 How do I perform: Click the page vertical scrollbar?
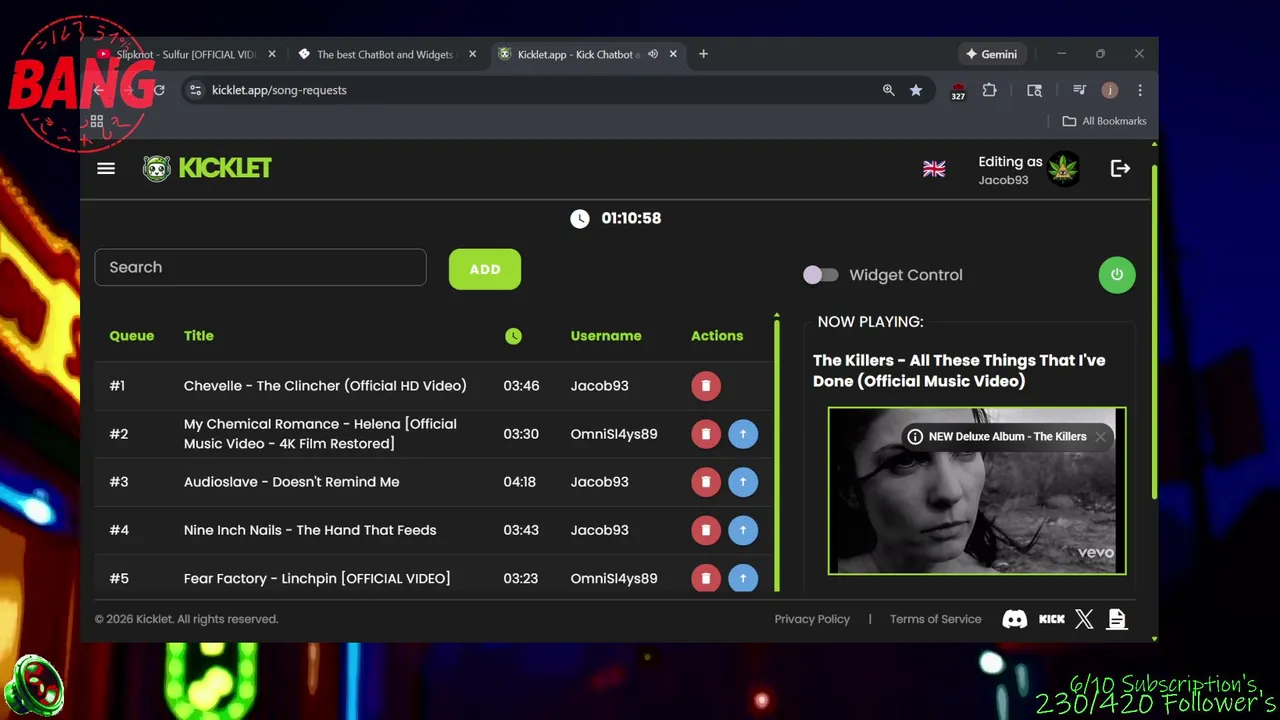coord(1155,330)
